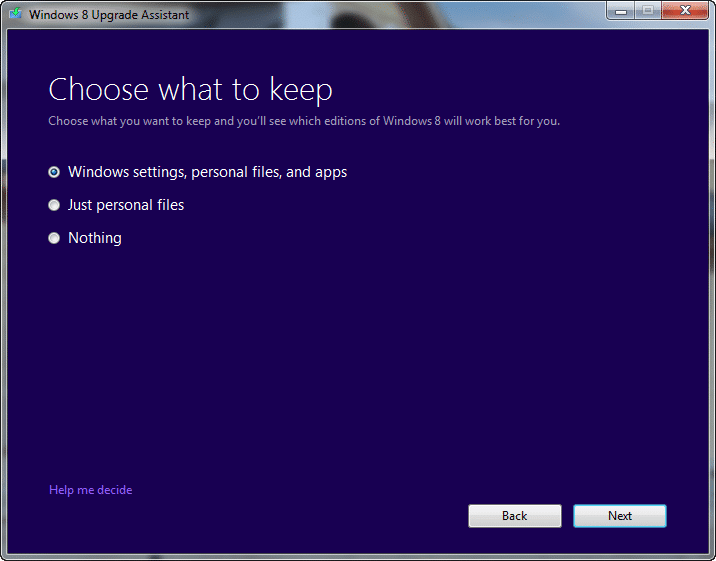Choose the 'Just personal files' radio button
Image resolution: width=716 pixels, height=561 pixels.
(54, 205)
